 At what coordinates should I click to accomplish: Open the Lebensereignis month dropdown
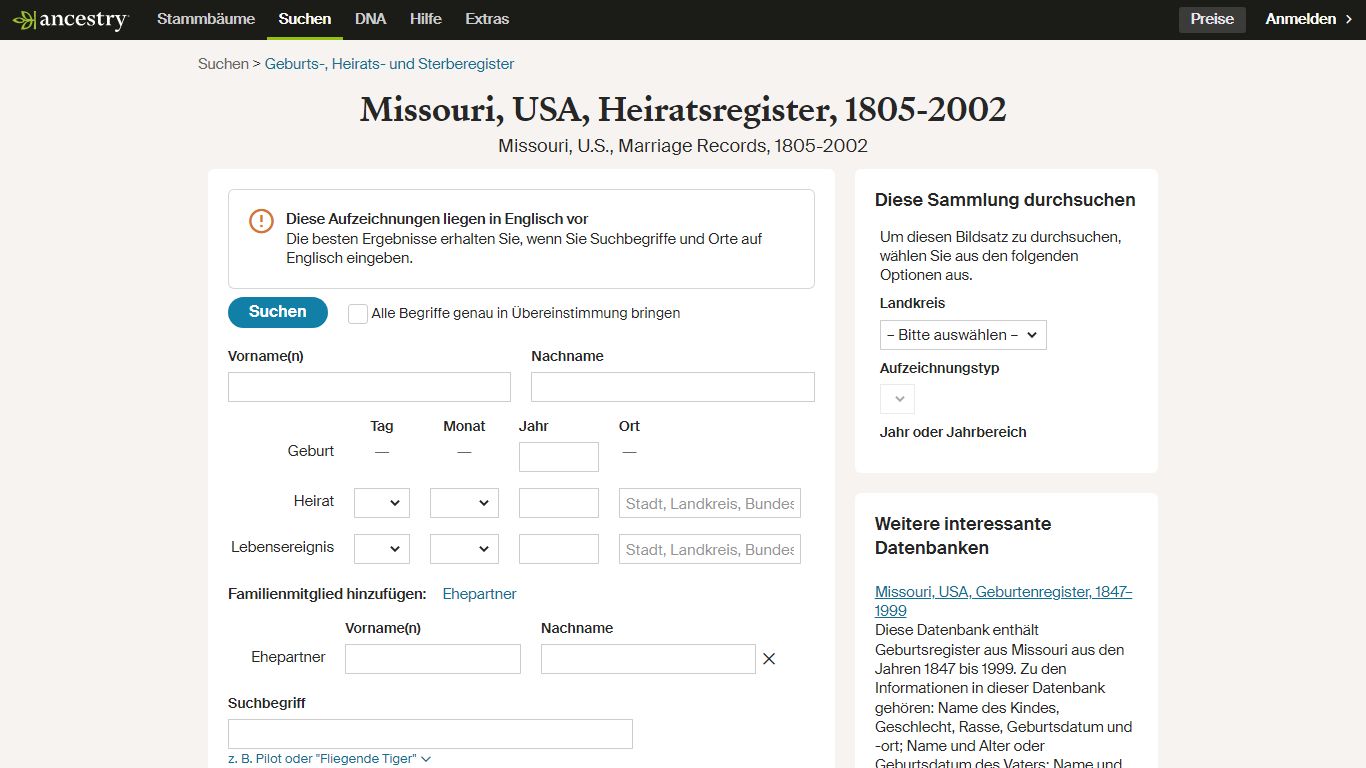tap(464, 549)
